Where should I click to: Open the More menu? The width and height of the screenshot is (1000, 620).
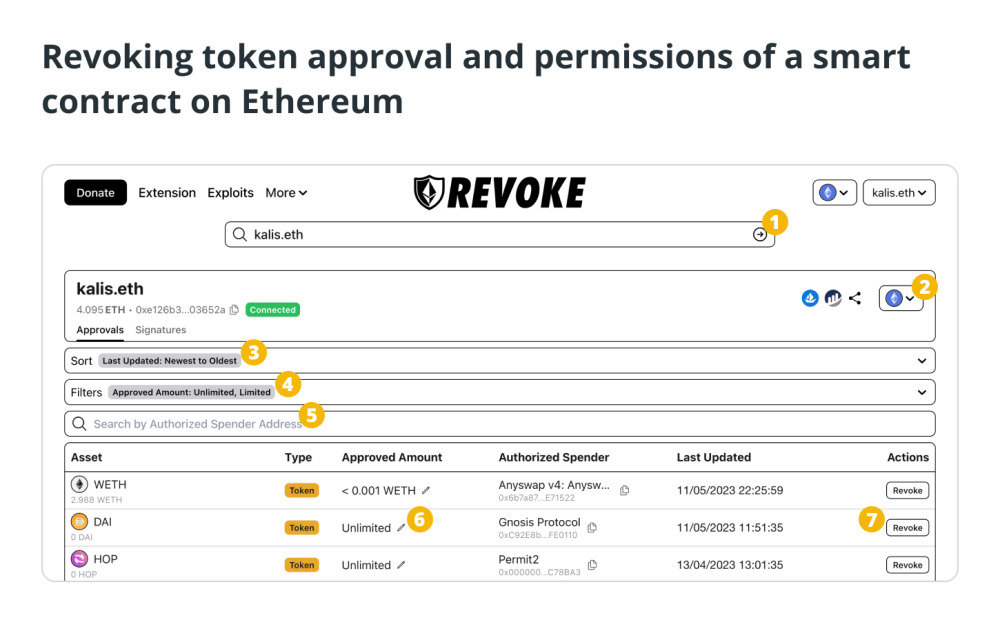point(286,193)
